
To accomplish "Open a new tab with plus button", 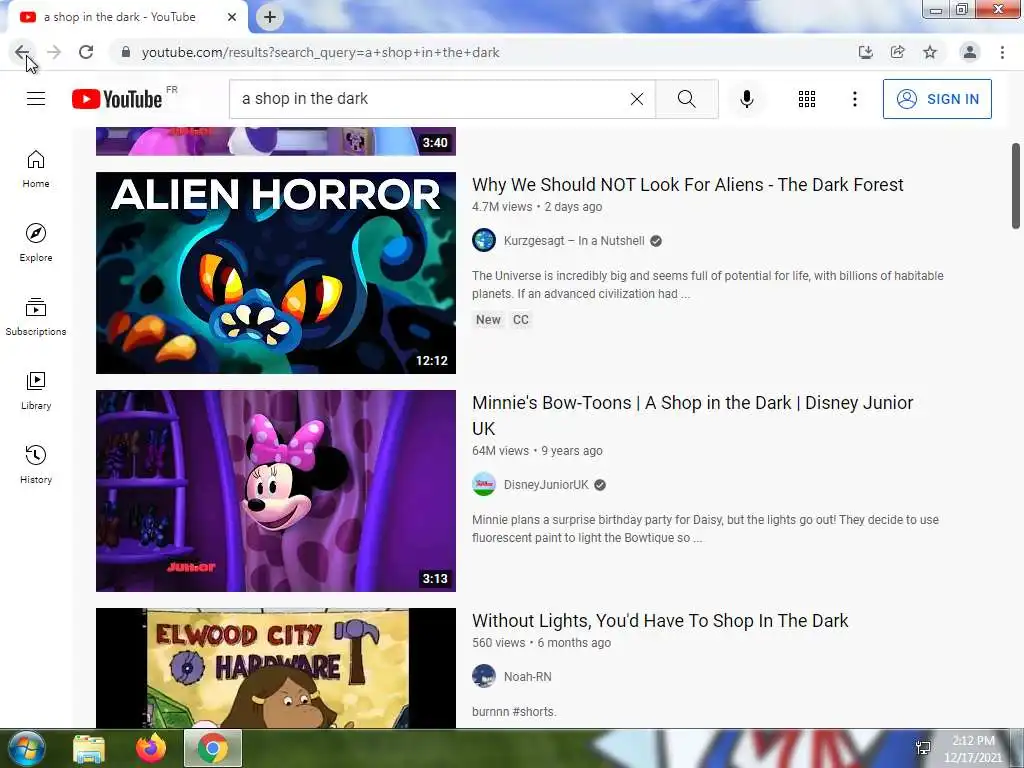I will pyautogui.click(x=270, y=17).
